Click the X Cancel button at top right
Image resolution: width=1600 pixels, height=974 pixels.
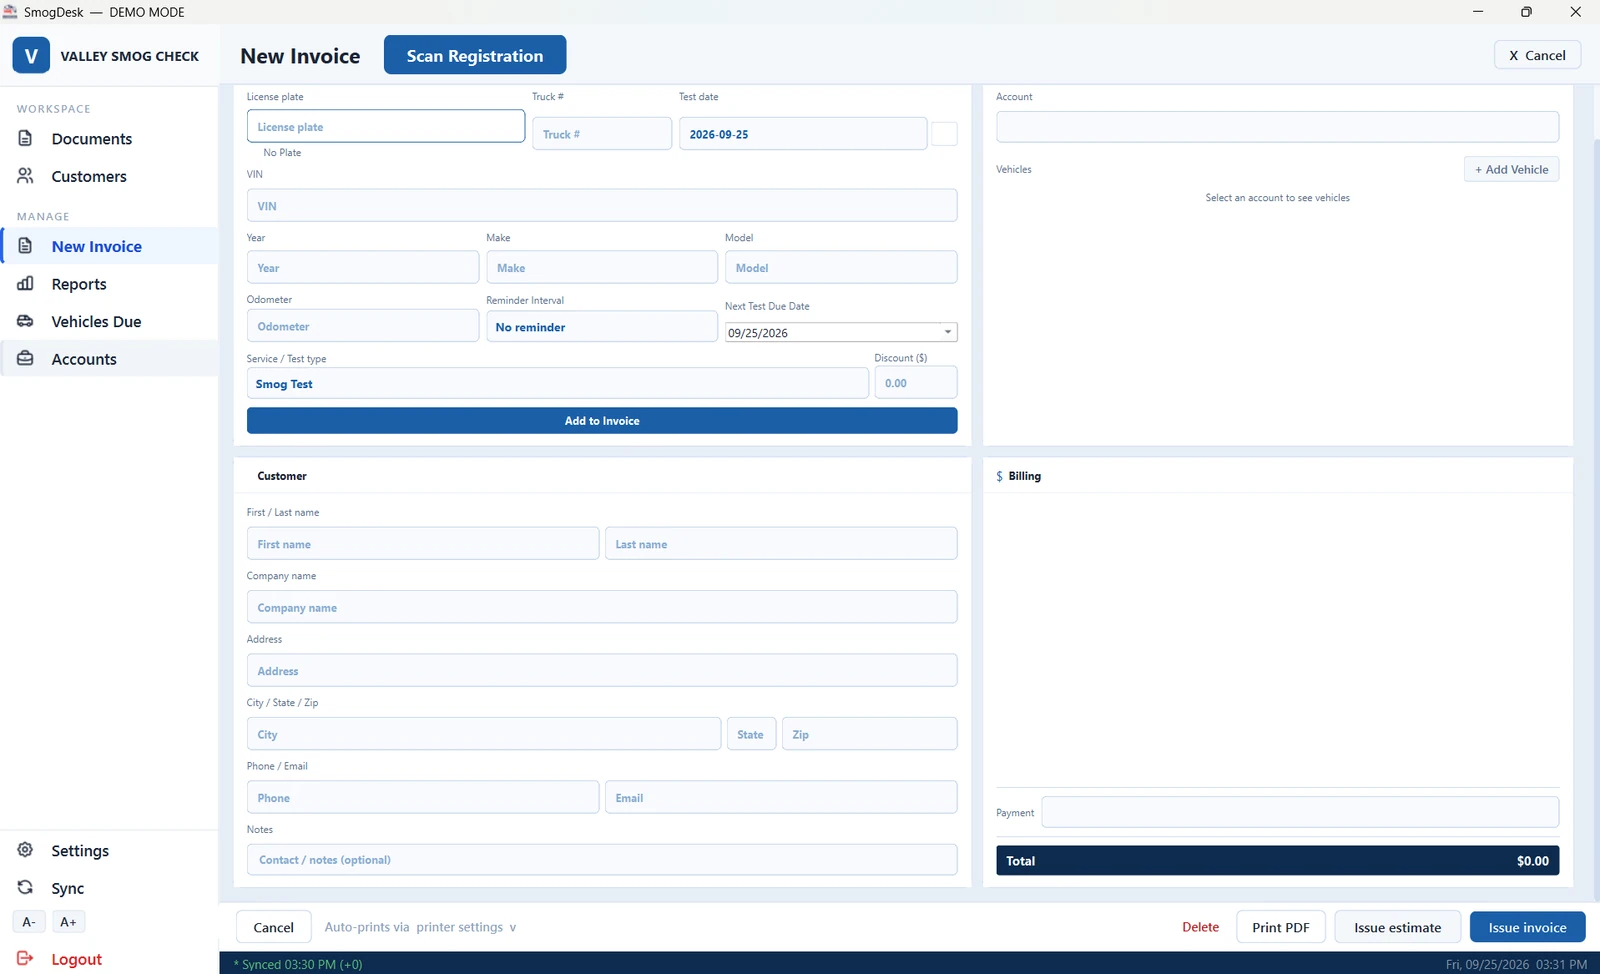(x=1537, y=55)
